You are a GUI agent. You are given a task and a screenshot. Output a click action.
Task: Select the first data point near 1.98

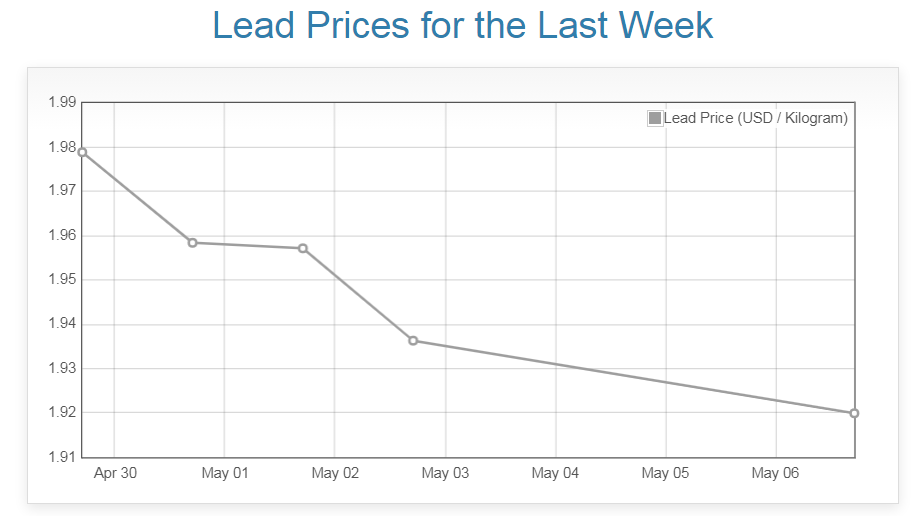[x=82, y=152]
